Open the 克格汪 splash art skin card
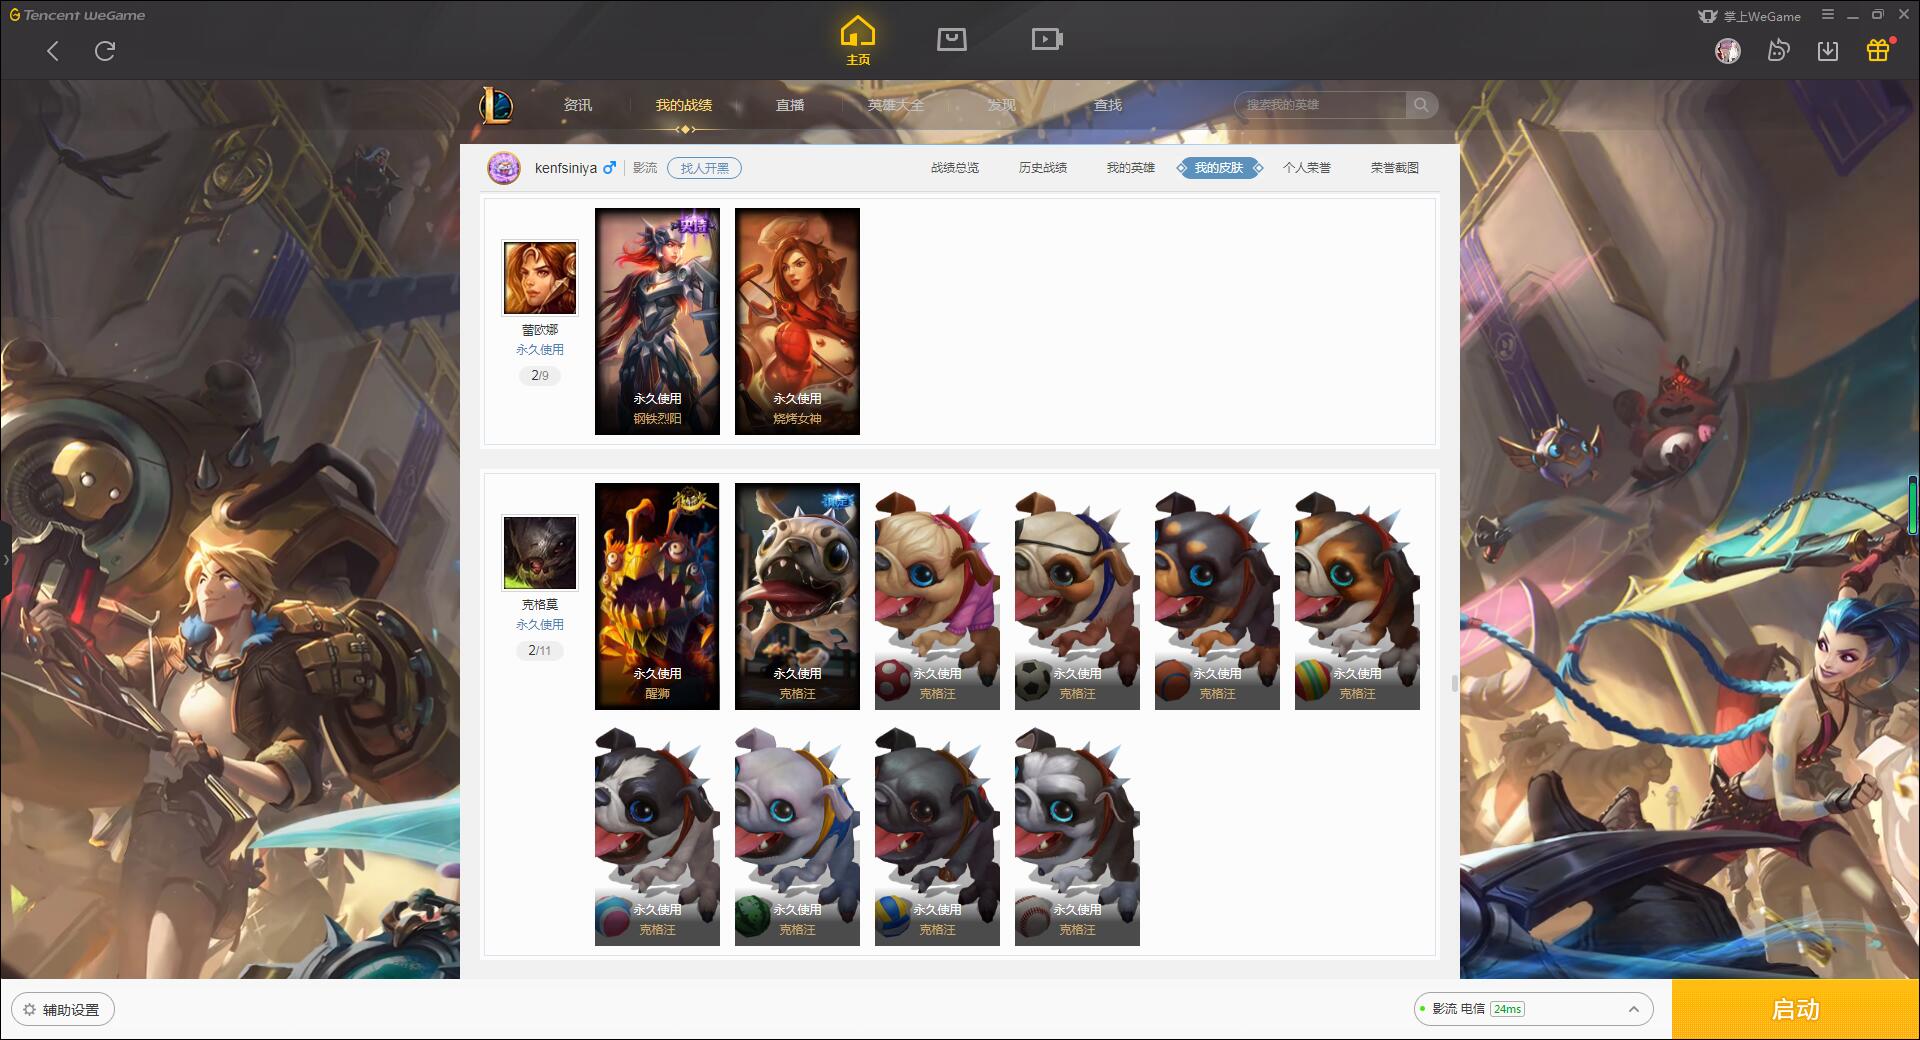This screenshot has height=1040, width=1920. pyautogui.click(x=797, y=596)
